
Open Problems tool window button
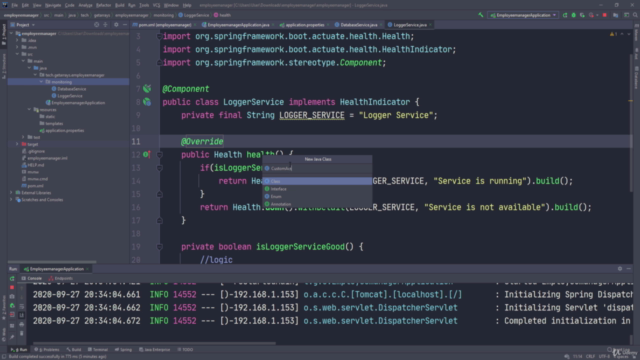pos(47,350)
